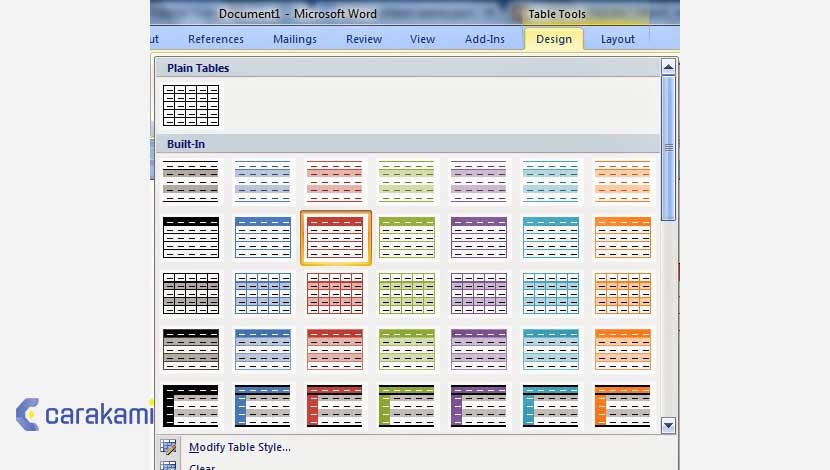
Task: Use orange first-column medium style in fifth built-in row
Action: point(622,406)
